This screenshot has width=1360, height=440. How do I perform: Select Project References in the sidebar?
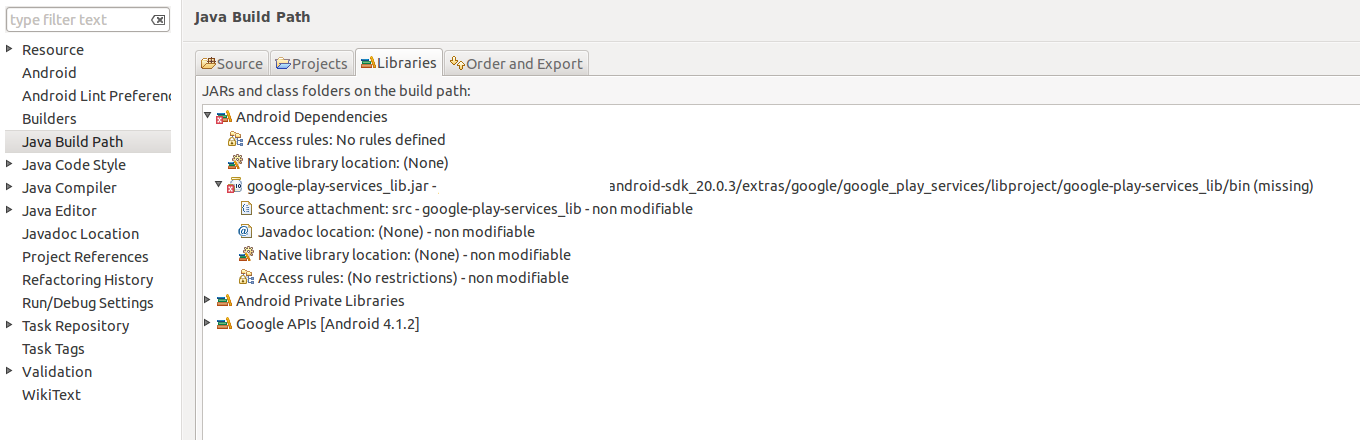pyautogui.click(x=85, y=257)
